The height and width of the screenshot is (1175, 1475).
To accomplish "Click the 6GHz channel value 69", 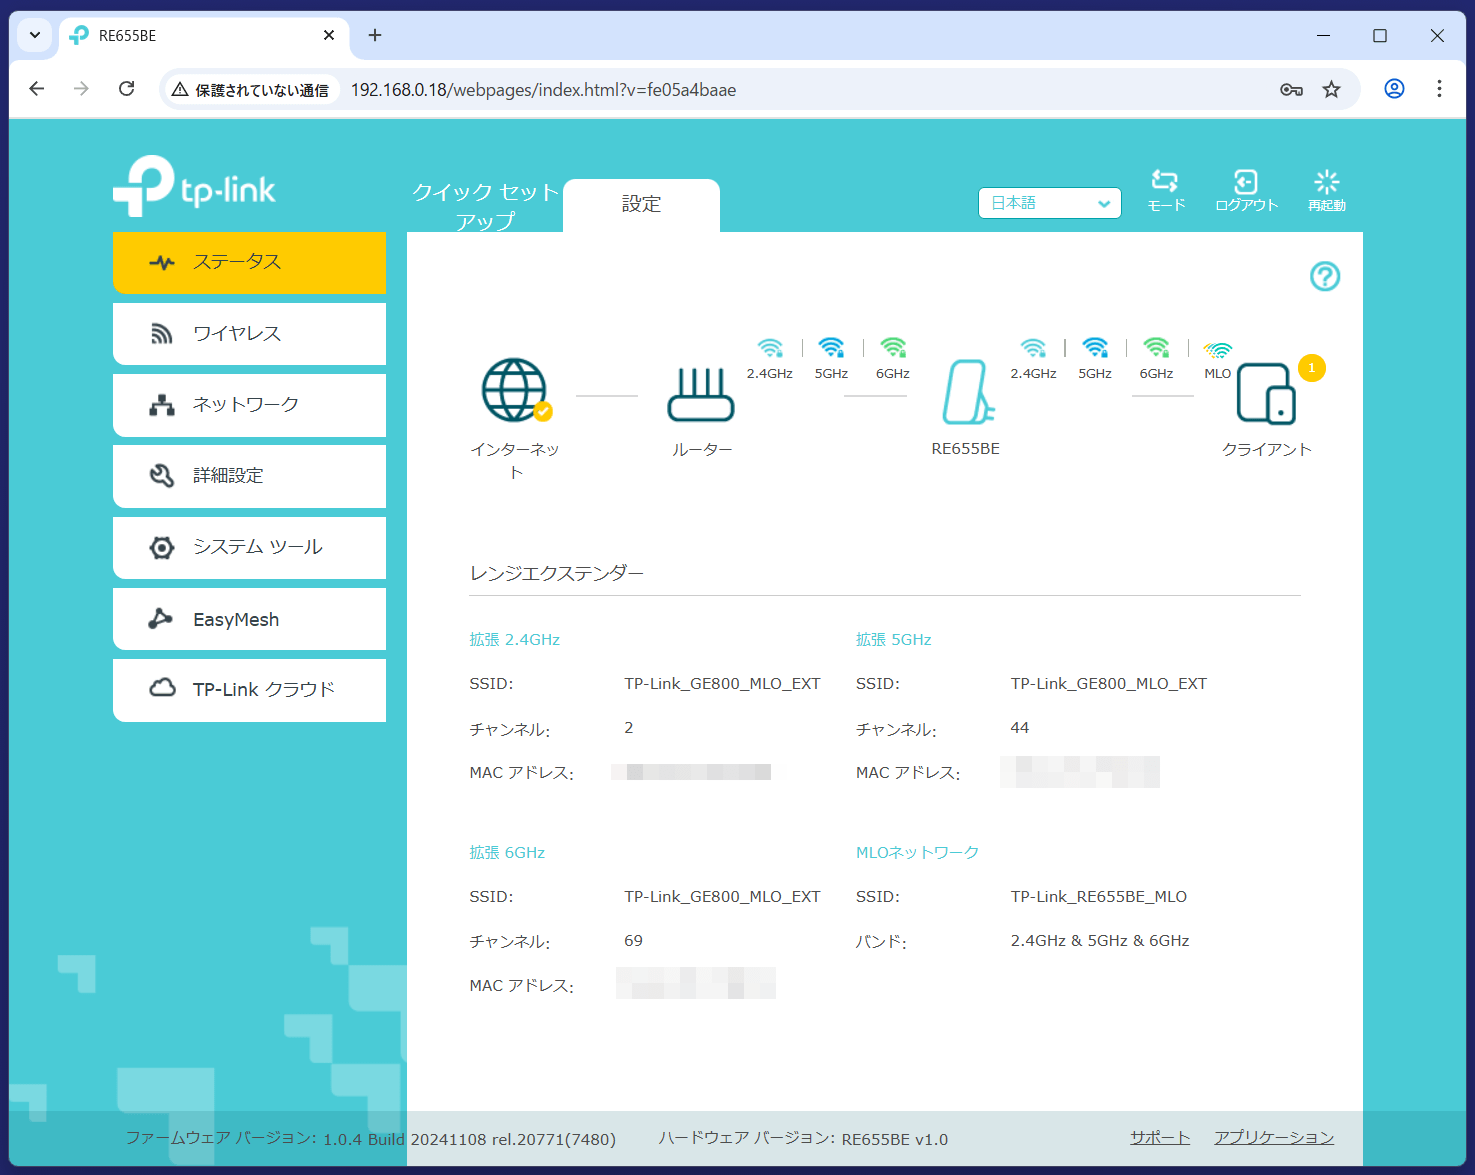I will pos(633,941).
